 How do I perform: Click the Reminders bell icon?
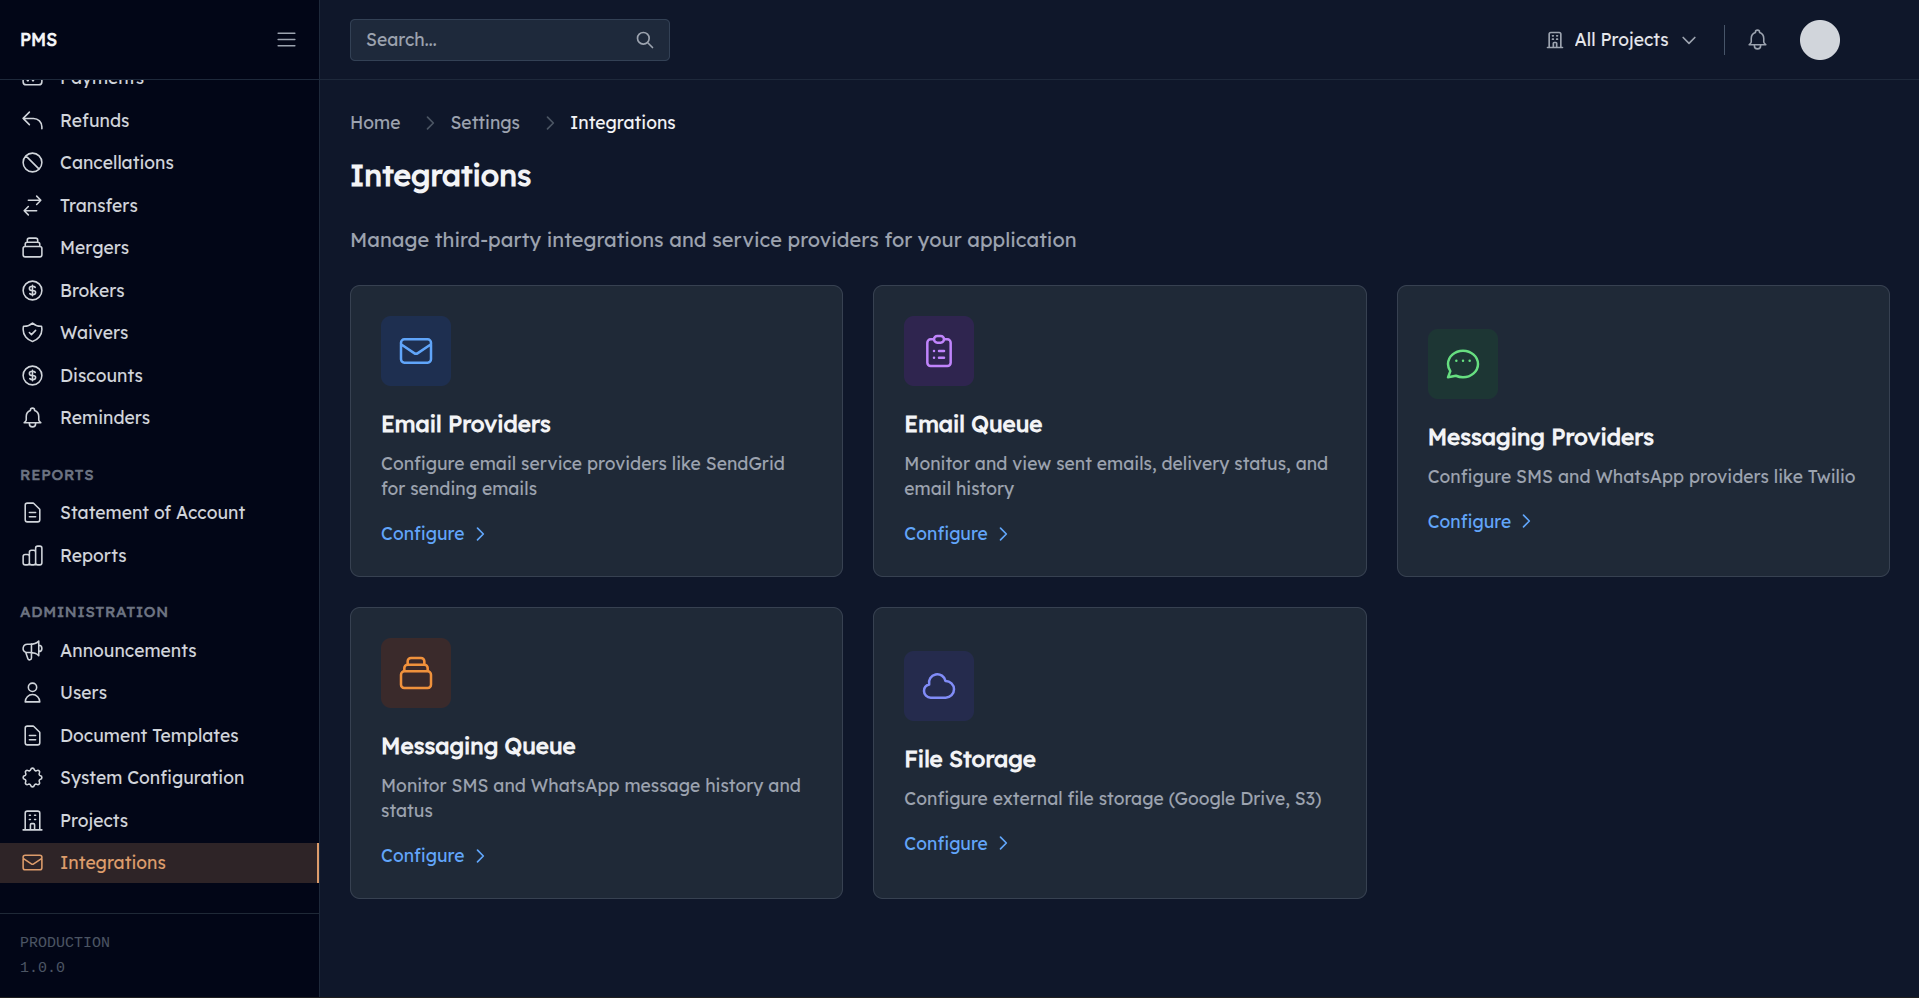point(32,417)
